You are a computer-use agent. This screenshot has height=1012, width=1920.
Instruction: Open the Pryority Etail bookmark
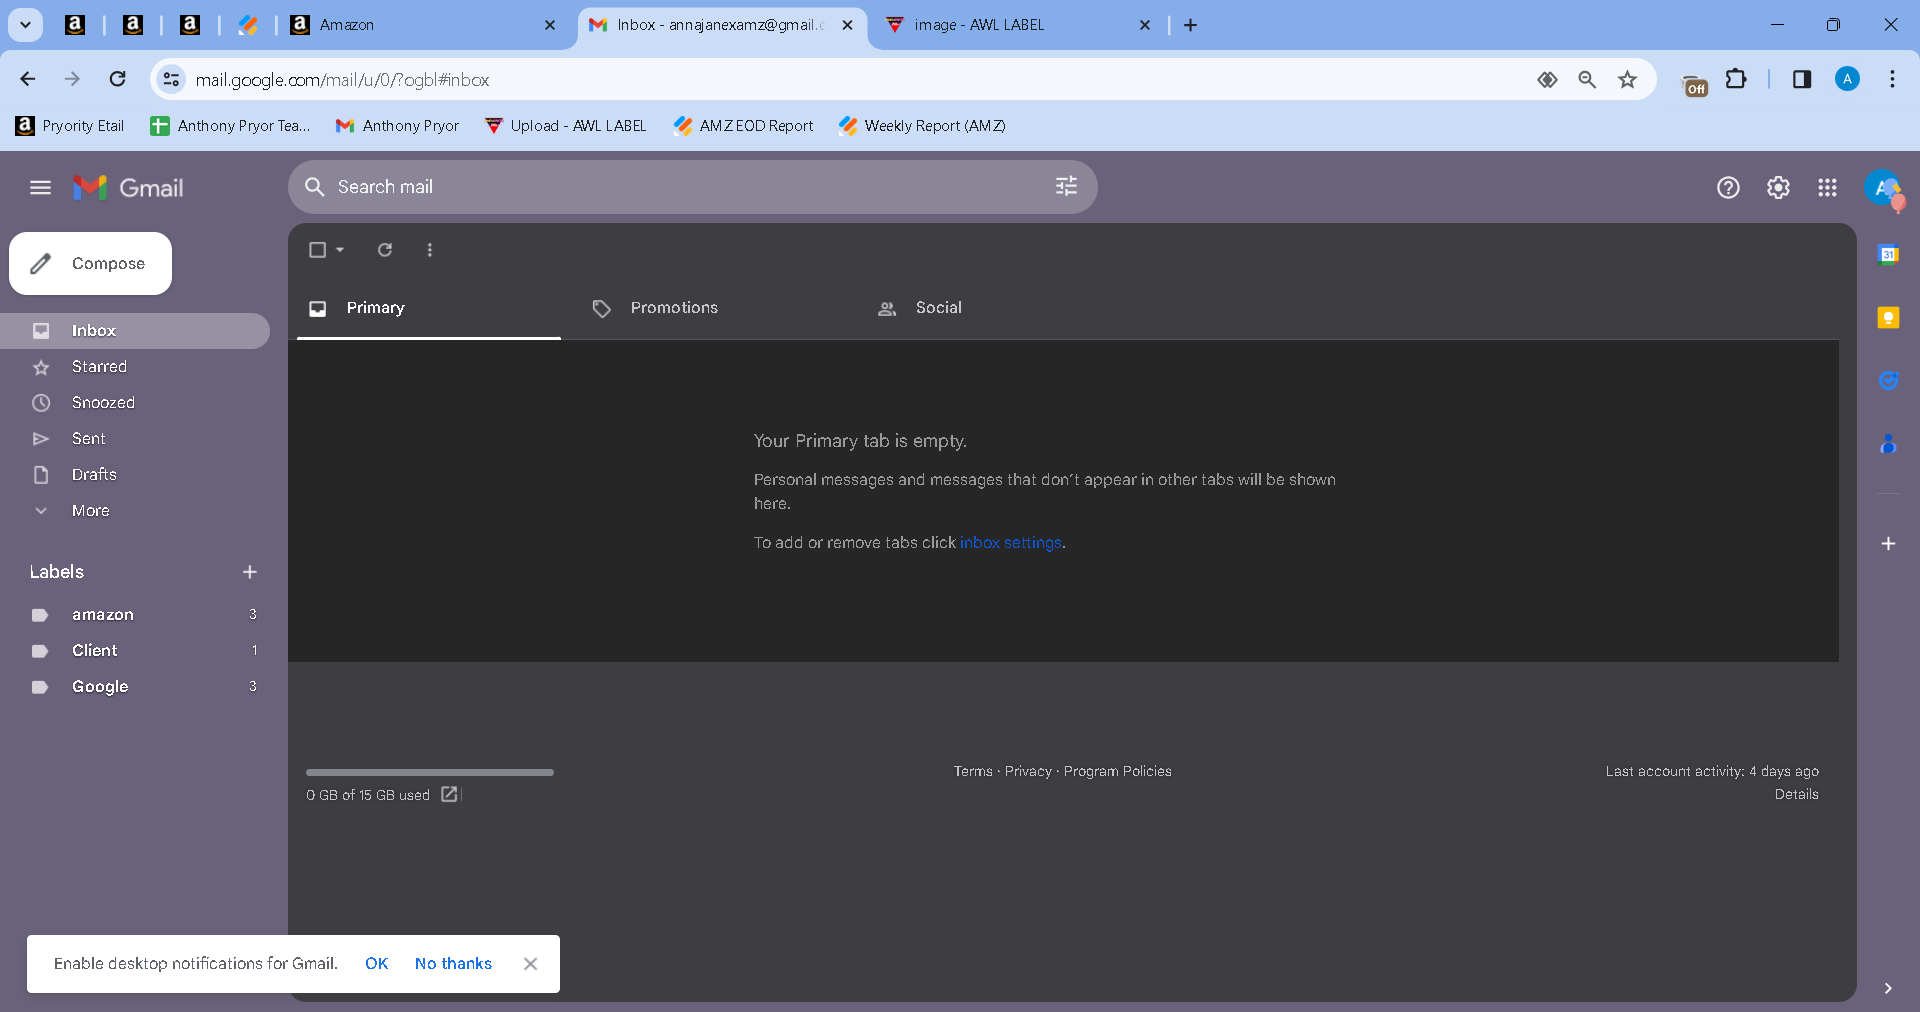coord(70,126)
